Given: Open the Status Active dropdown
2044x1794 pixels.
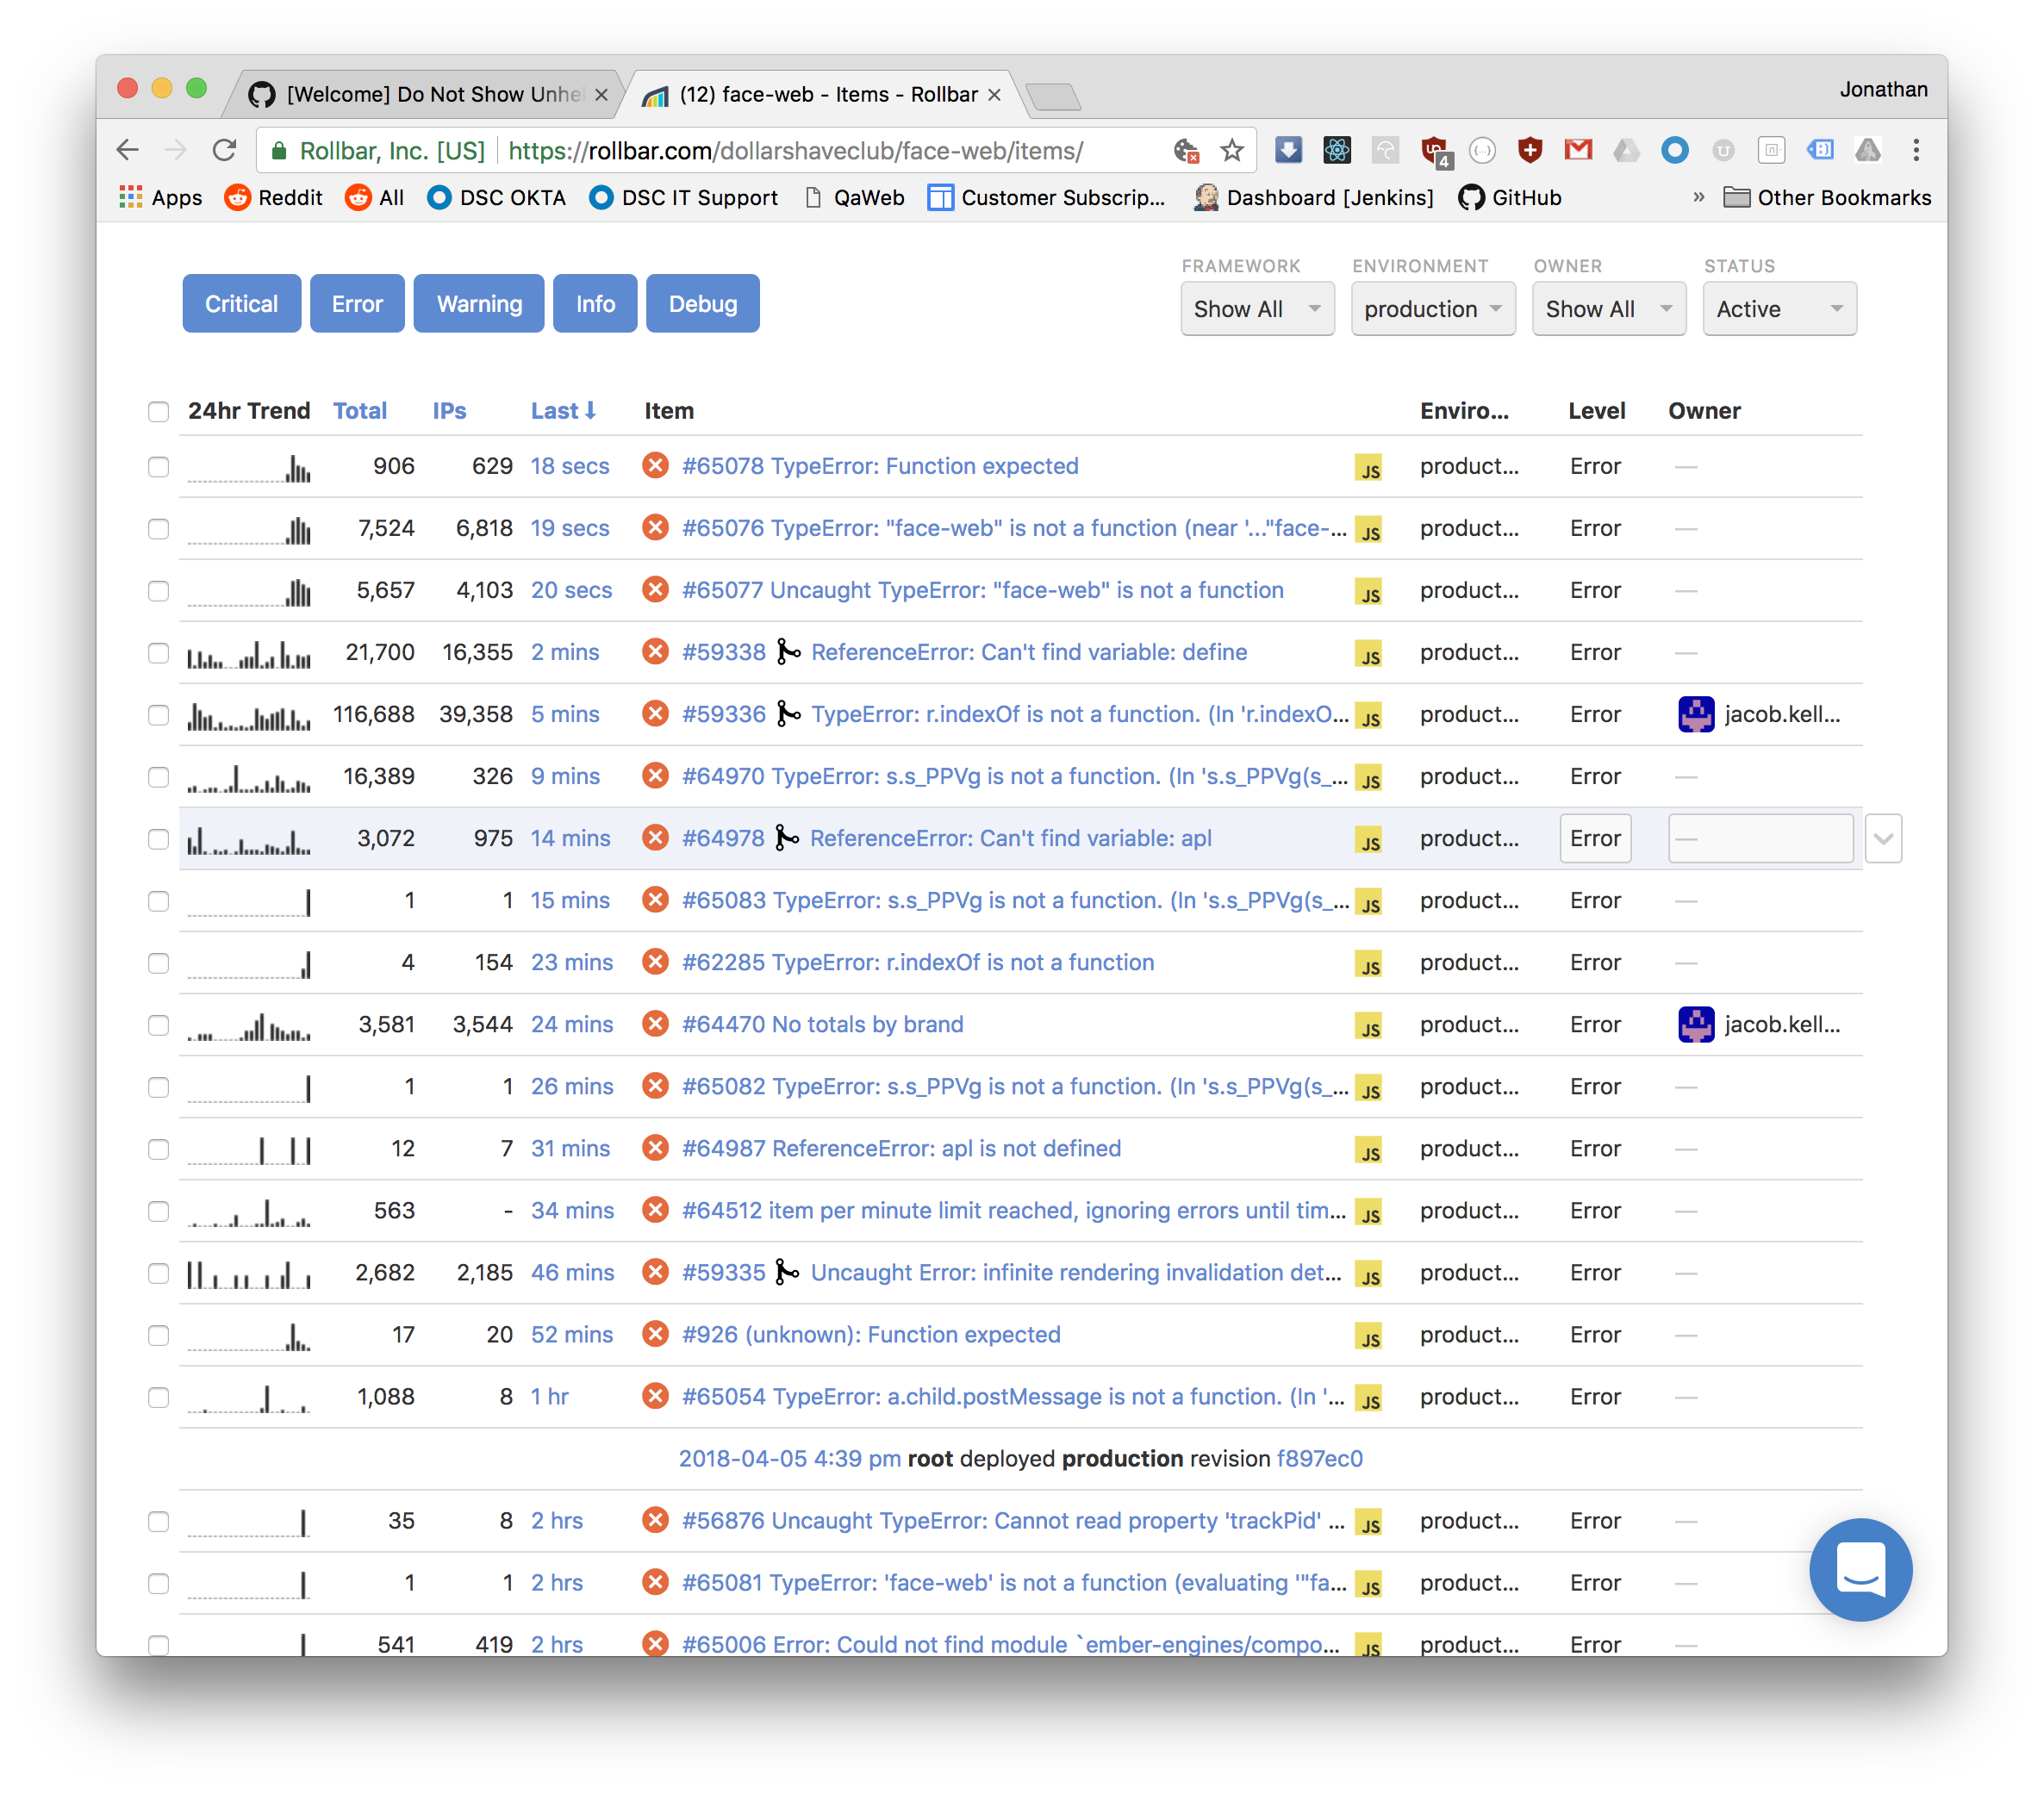Looking at the screenshot, I should (x=1779, y=309).
